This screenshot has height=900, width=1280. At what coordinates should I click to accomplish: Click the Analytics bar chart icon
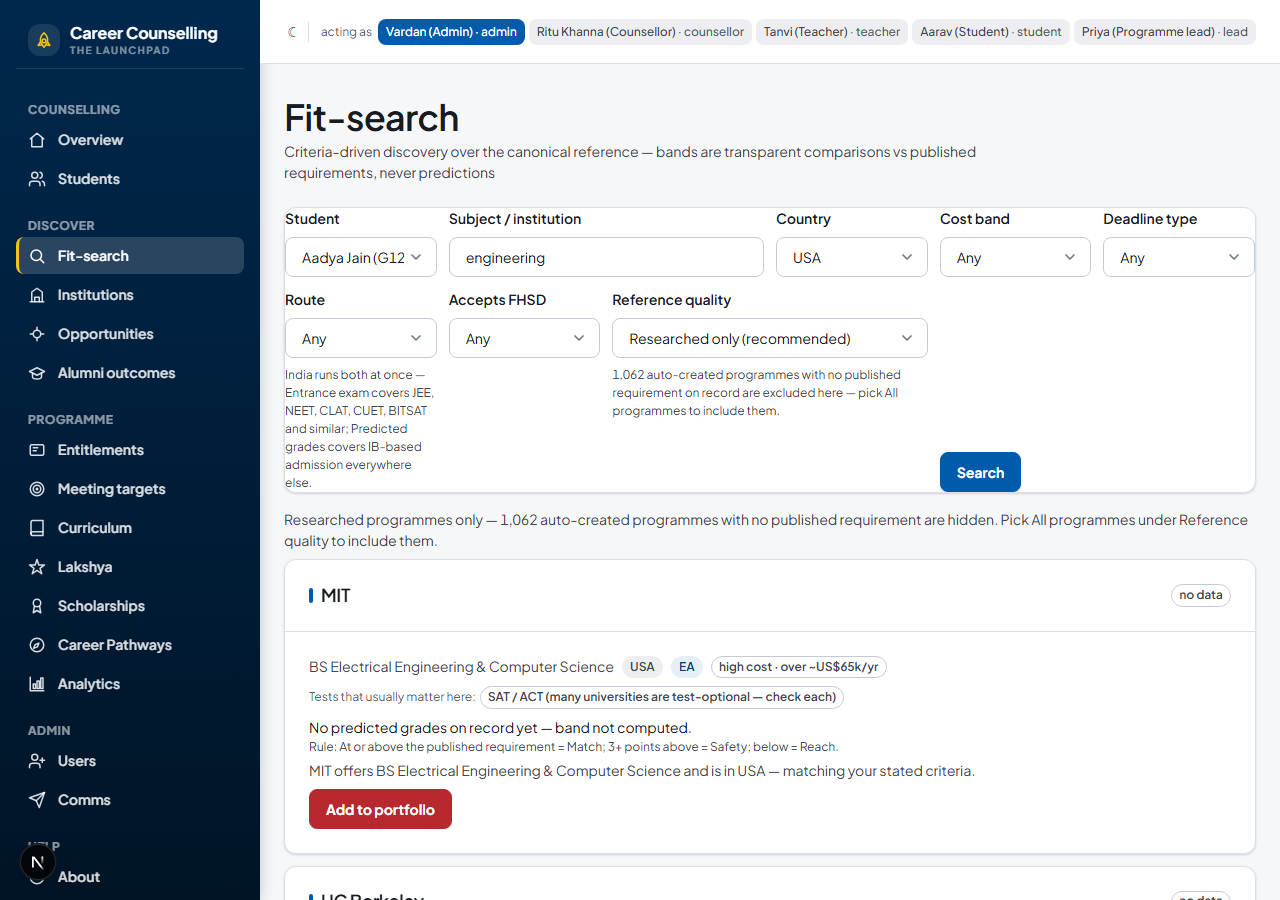pos(37,684)
